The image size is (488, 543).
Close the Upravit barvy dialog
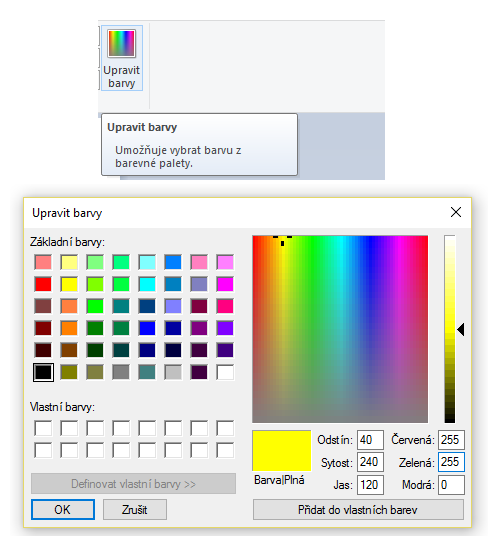pyautogui.click(x=456, y=212)
